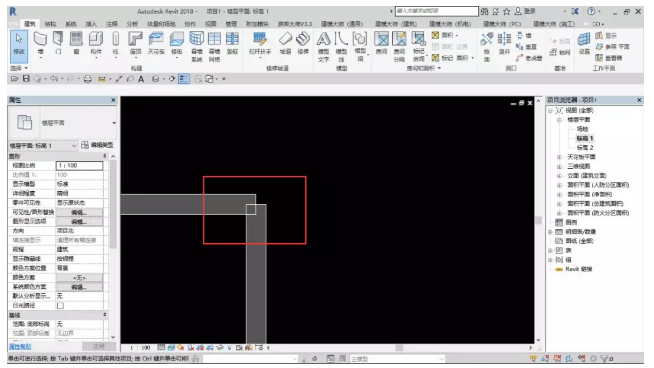Pick the Curtain Grid (幕墙网格) tool
This screenshot has width=654, height=368.
[214, 46]
